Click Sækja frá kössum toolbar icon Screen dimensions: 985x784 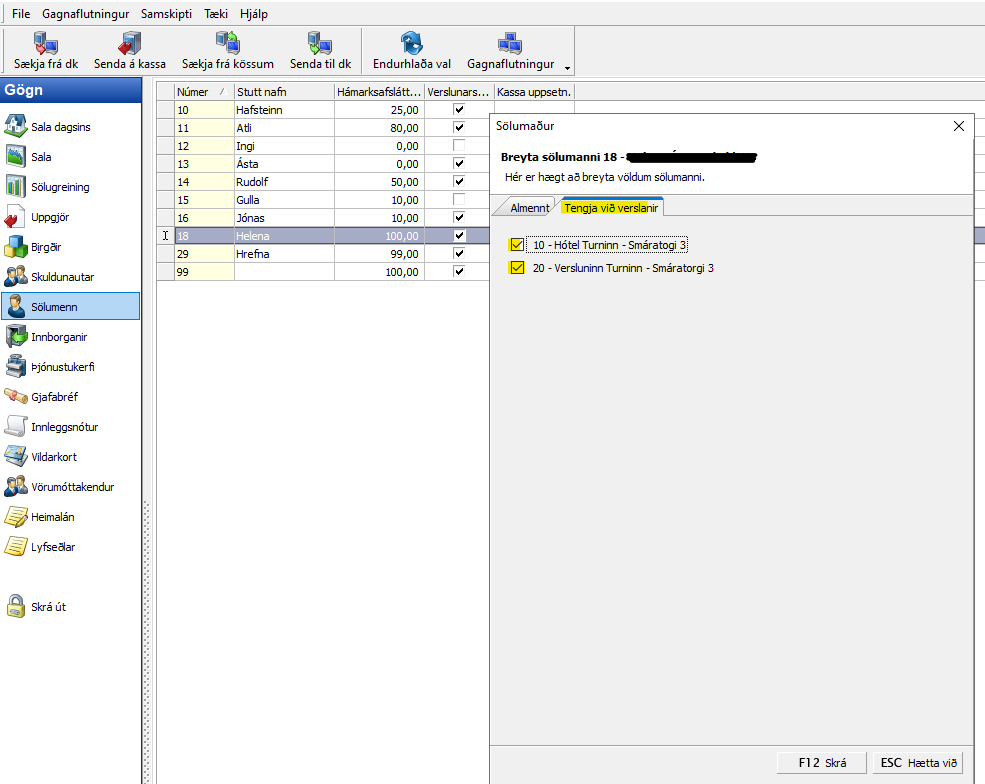[227, 44]
